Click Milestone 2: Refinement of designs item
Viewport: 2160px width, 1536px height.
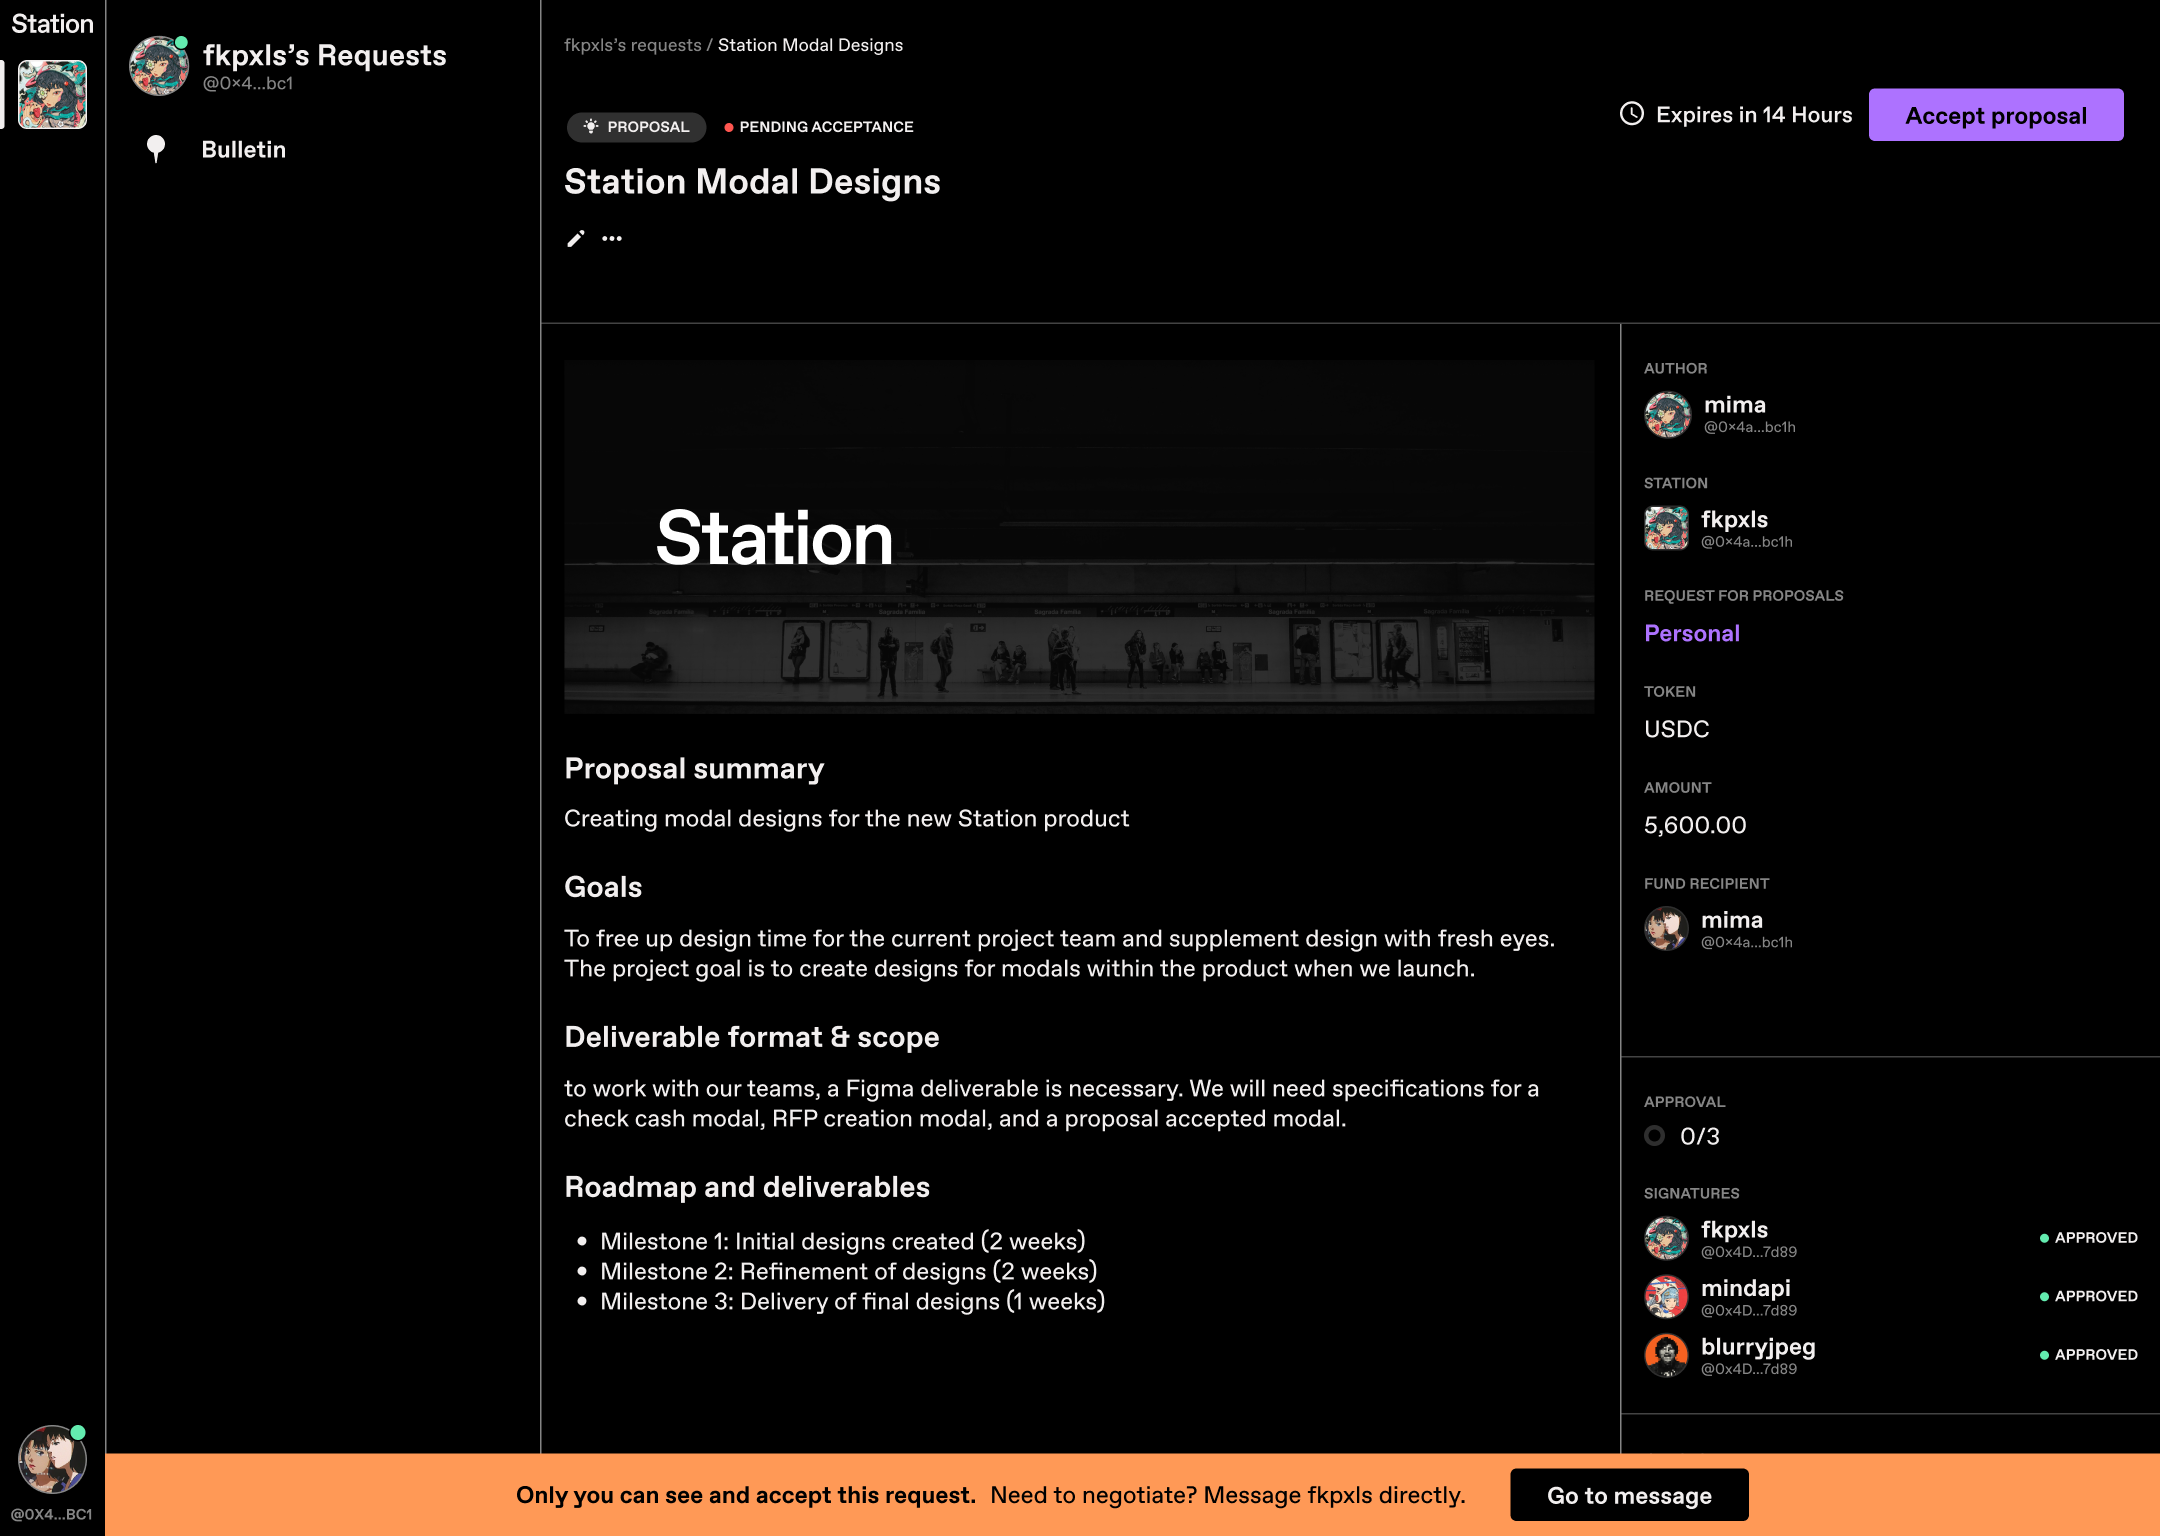(849, 1271)
